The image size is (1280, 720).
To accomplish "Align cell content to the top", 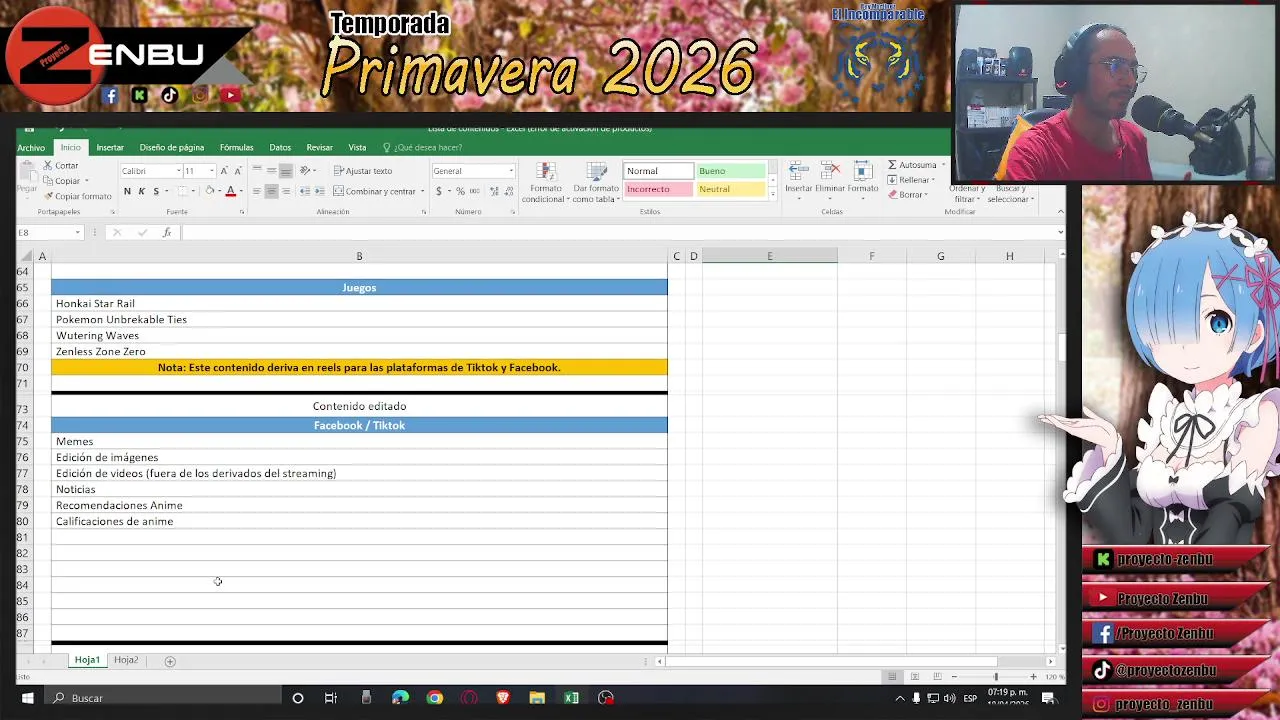I will click(257, 171).
